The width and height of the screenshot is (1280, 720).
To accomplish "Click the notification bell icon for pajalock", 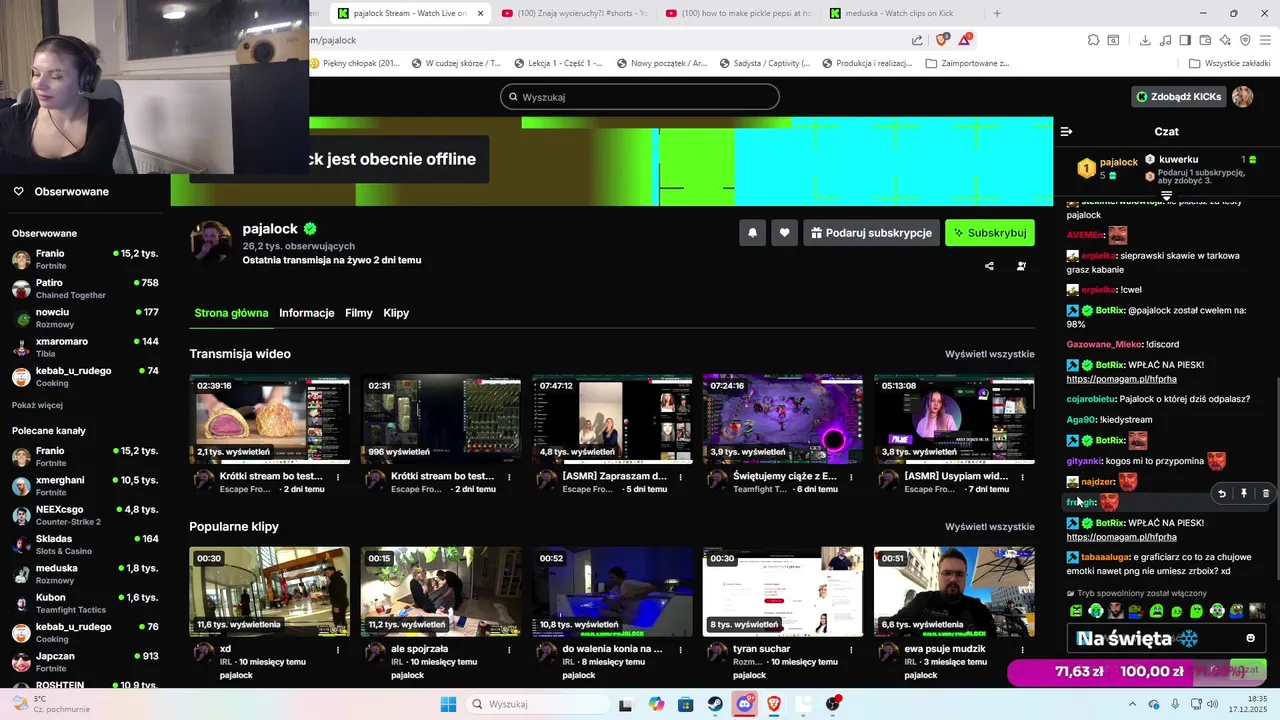I will click(753, 233).
